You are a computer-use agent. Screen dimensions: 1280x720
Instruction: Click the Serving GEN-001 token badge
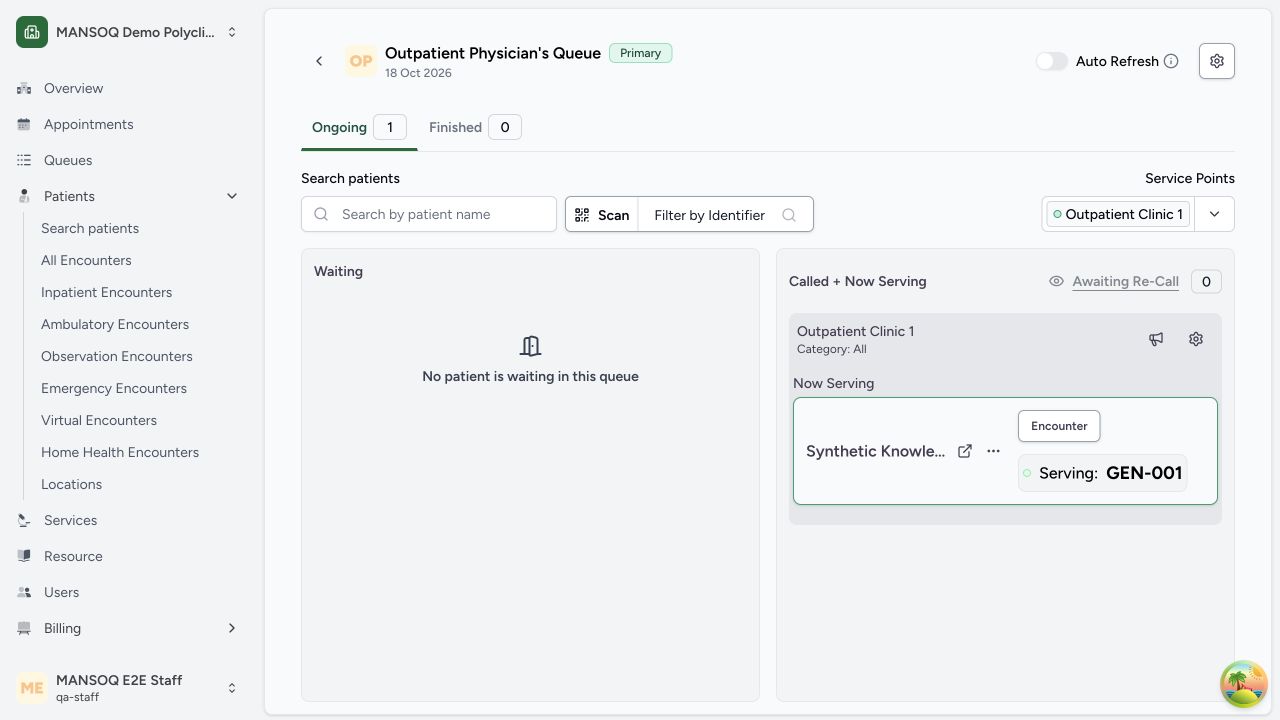(x=1103, y=473)
